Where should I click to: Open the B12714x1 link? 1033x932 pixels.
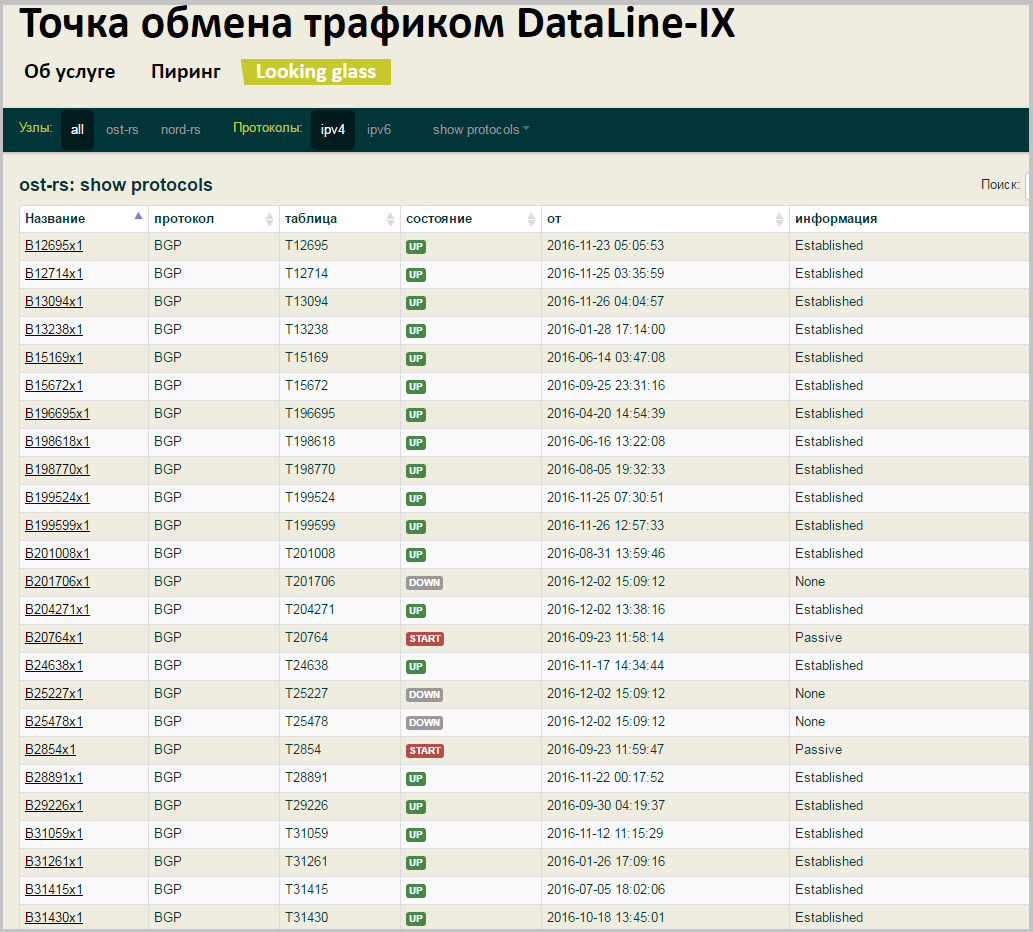coord(54,273)
